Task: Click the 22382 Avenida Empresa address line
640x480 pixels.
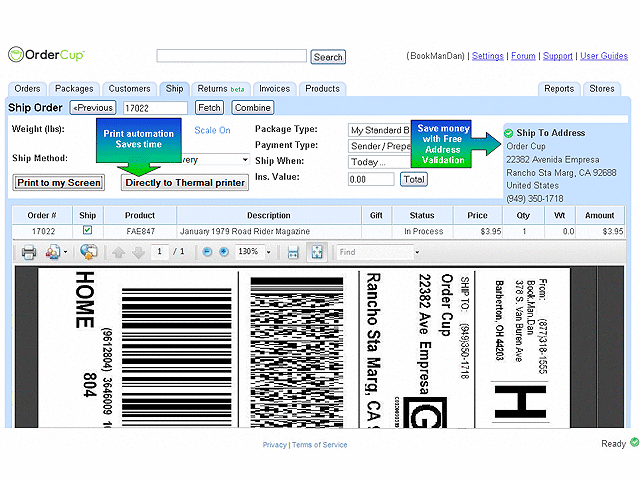Action: point(553,160)
